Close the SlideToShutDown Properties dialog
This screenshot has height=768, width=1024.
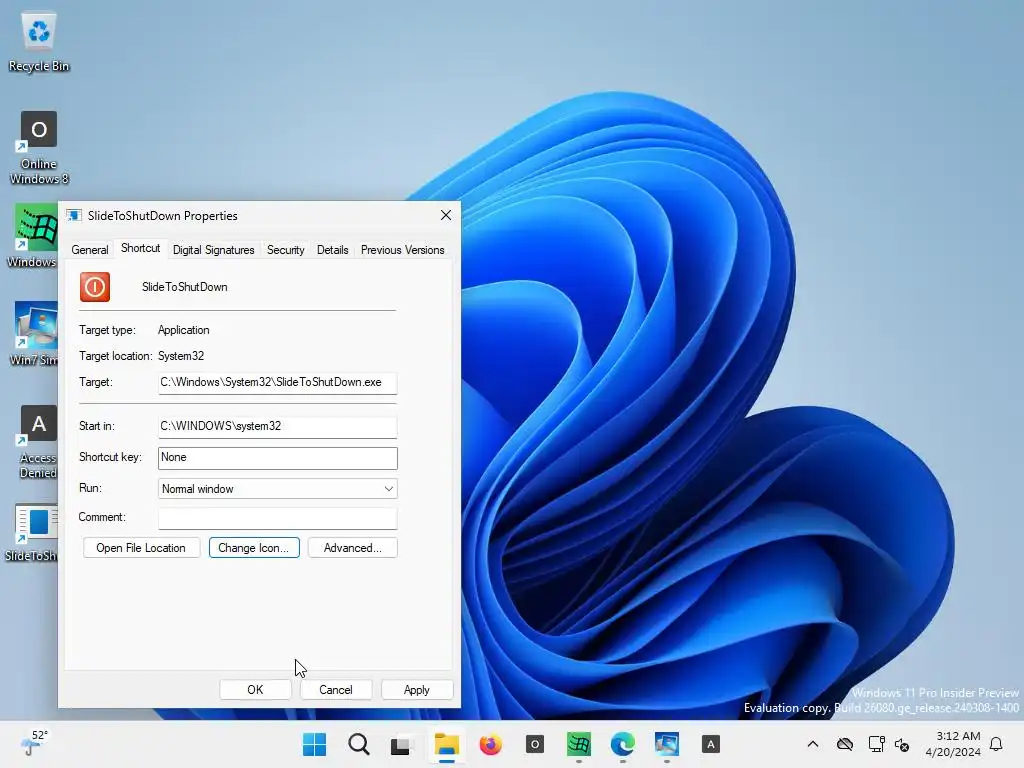446,216
